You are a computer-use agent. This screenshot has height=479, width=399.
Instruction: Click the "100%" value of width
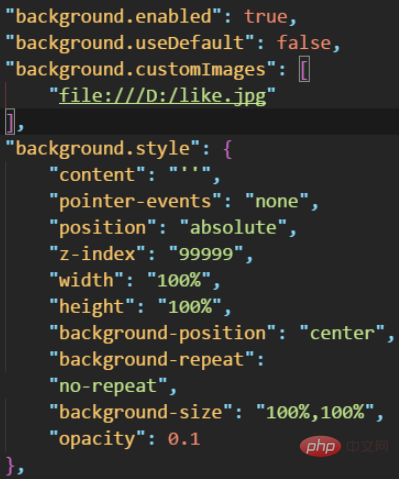(x=179, y=280)
